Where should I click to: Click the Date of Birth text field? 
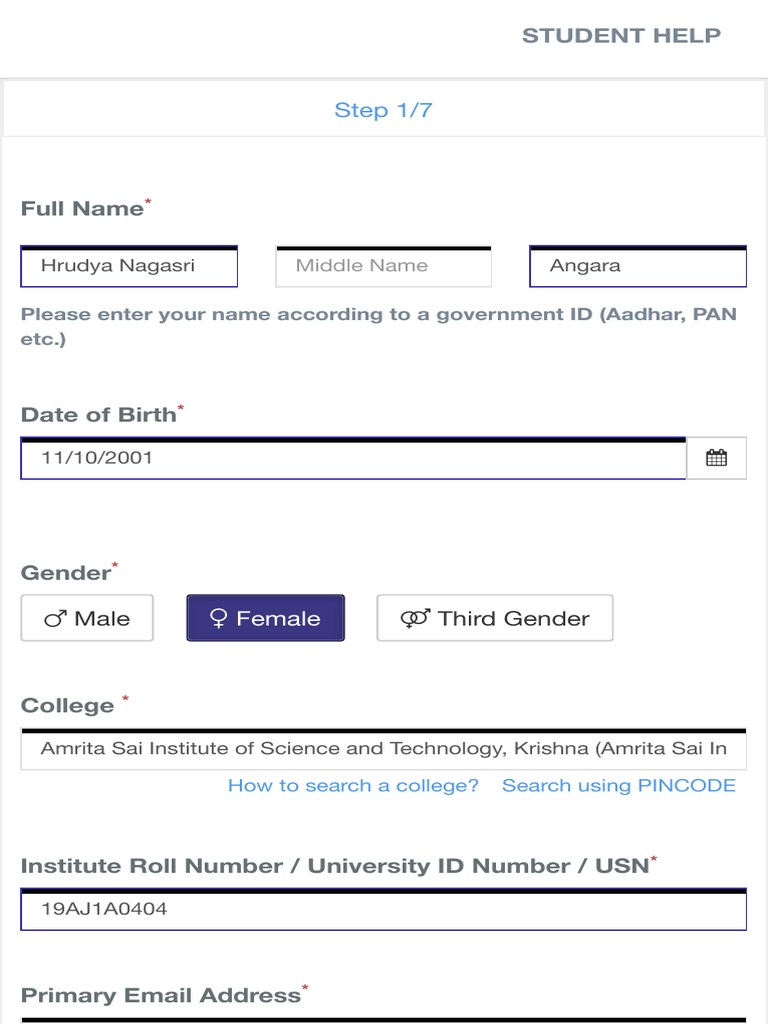[353, 458]
